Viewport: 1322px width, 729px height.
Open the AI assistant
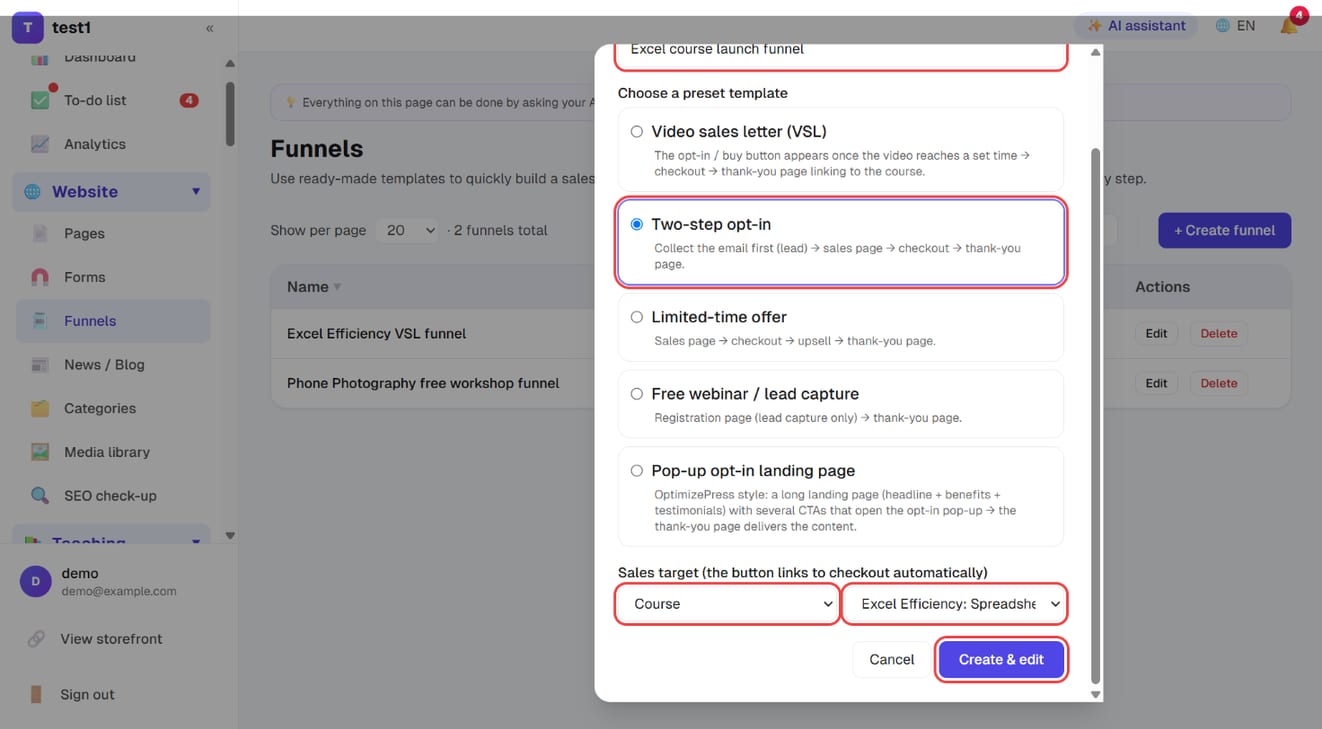[1136, 26]
